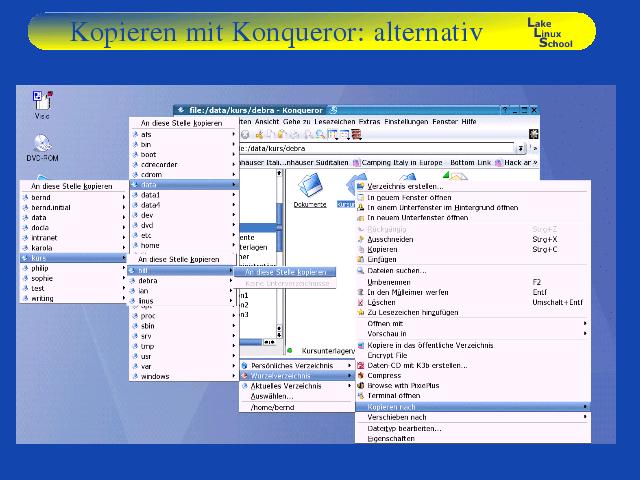Select the home folder entry
Screen dimensions: 640x480
pyautogui.click(x=184, y=245)
